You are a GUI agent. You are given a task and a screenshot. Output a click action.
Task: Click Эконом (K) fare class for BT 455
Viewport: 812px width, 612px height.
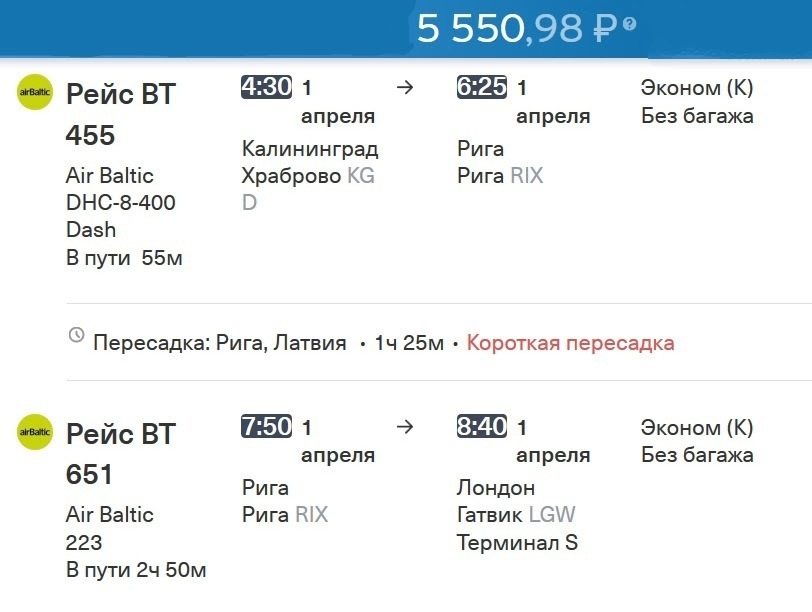coord(696,88)
